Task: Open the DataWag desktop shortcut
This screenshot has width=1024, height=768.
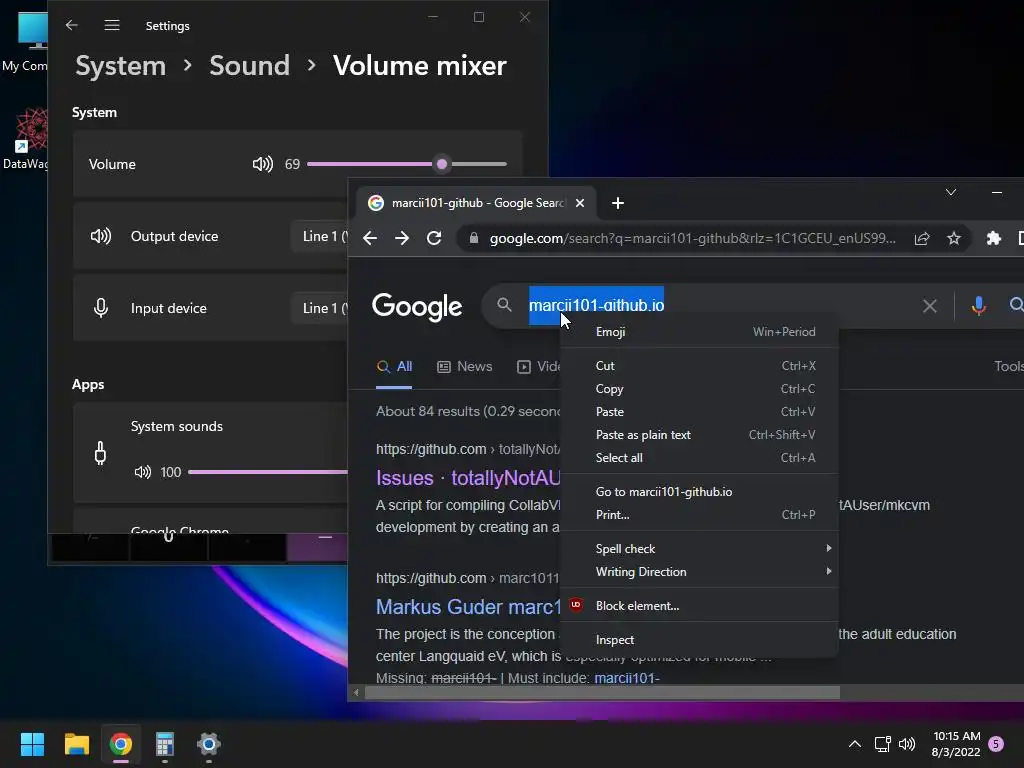Action: 25,139
